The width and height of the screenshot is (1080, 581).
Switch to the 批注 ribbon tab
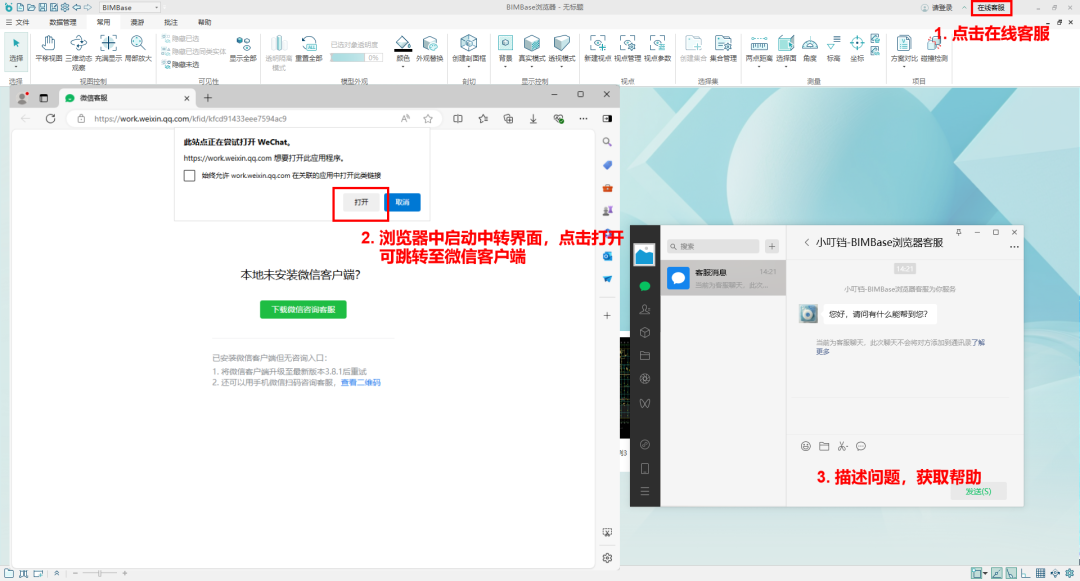171,22
